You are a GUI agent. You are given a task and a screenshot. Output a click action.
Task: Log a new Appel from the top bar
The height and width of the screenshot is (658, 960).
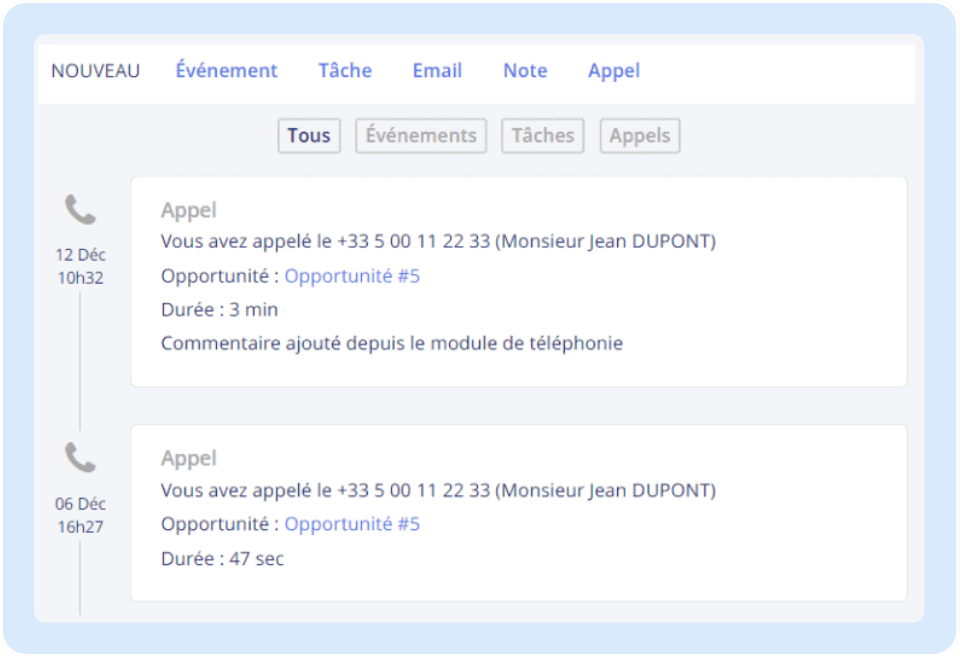coord(613,71)
